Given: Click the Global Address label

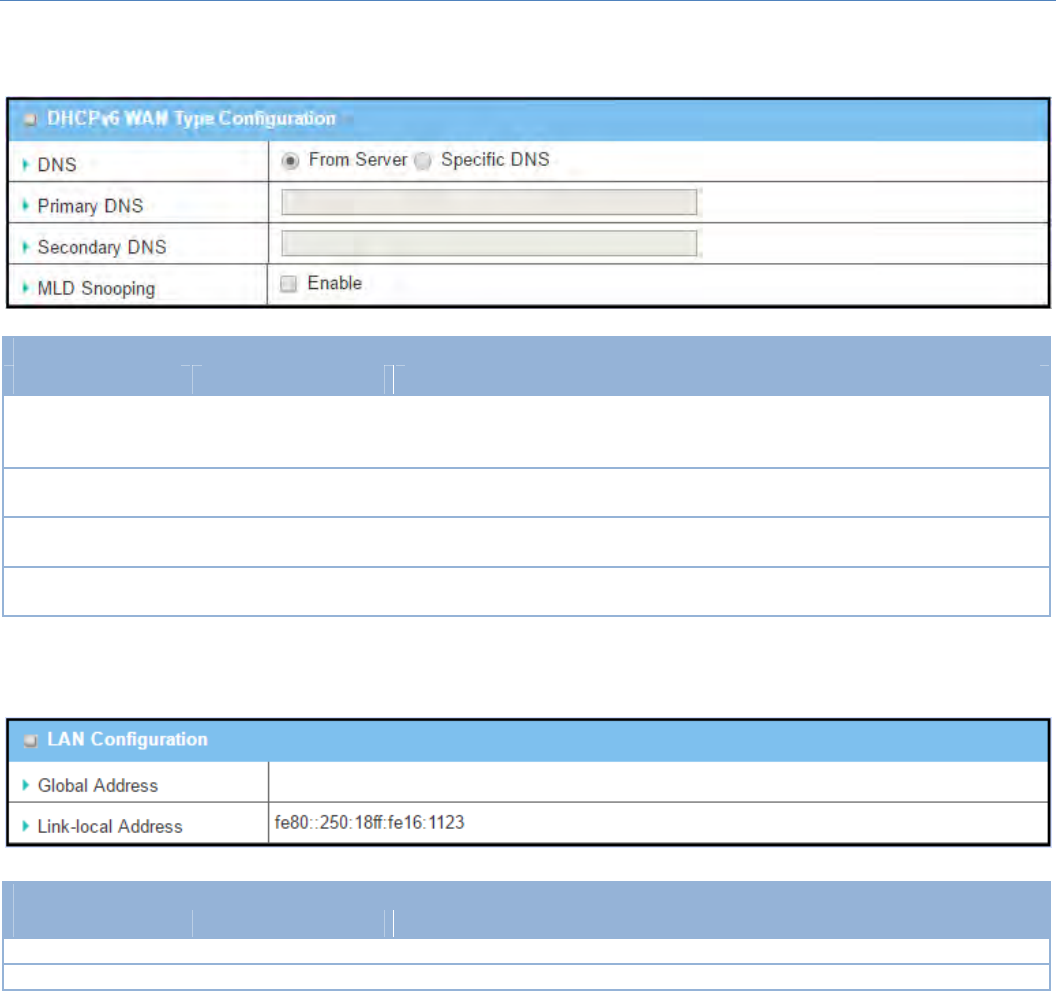Looking at the screenshot, I should [98, 786].
